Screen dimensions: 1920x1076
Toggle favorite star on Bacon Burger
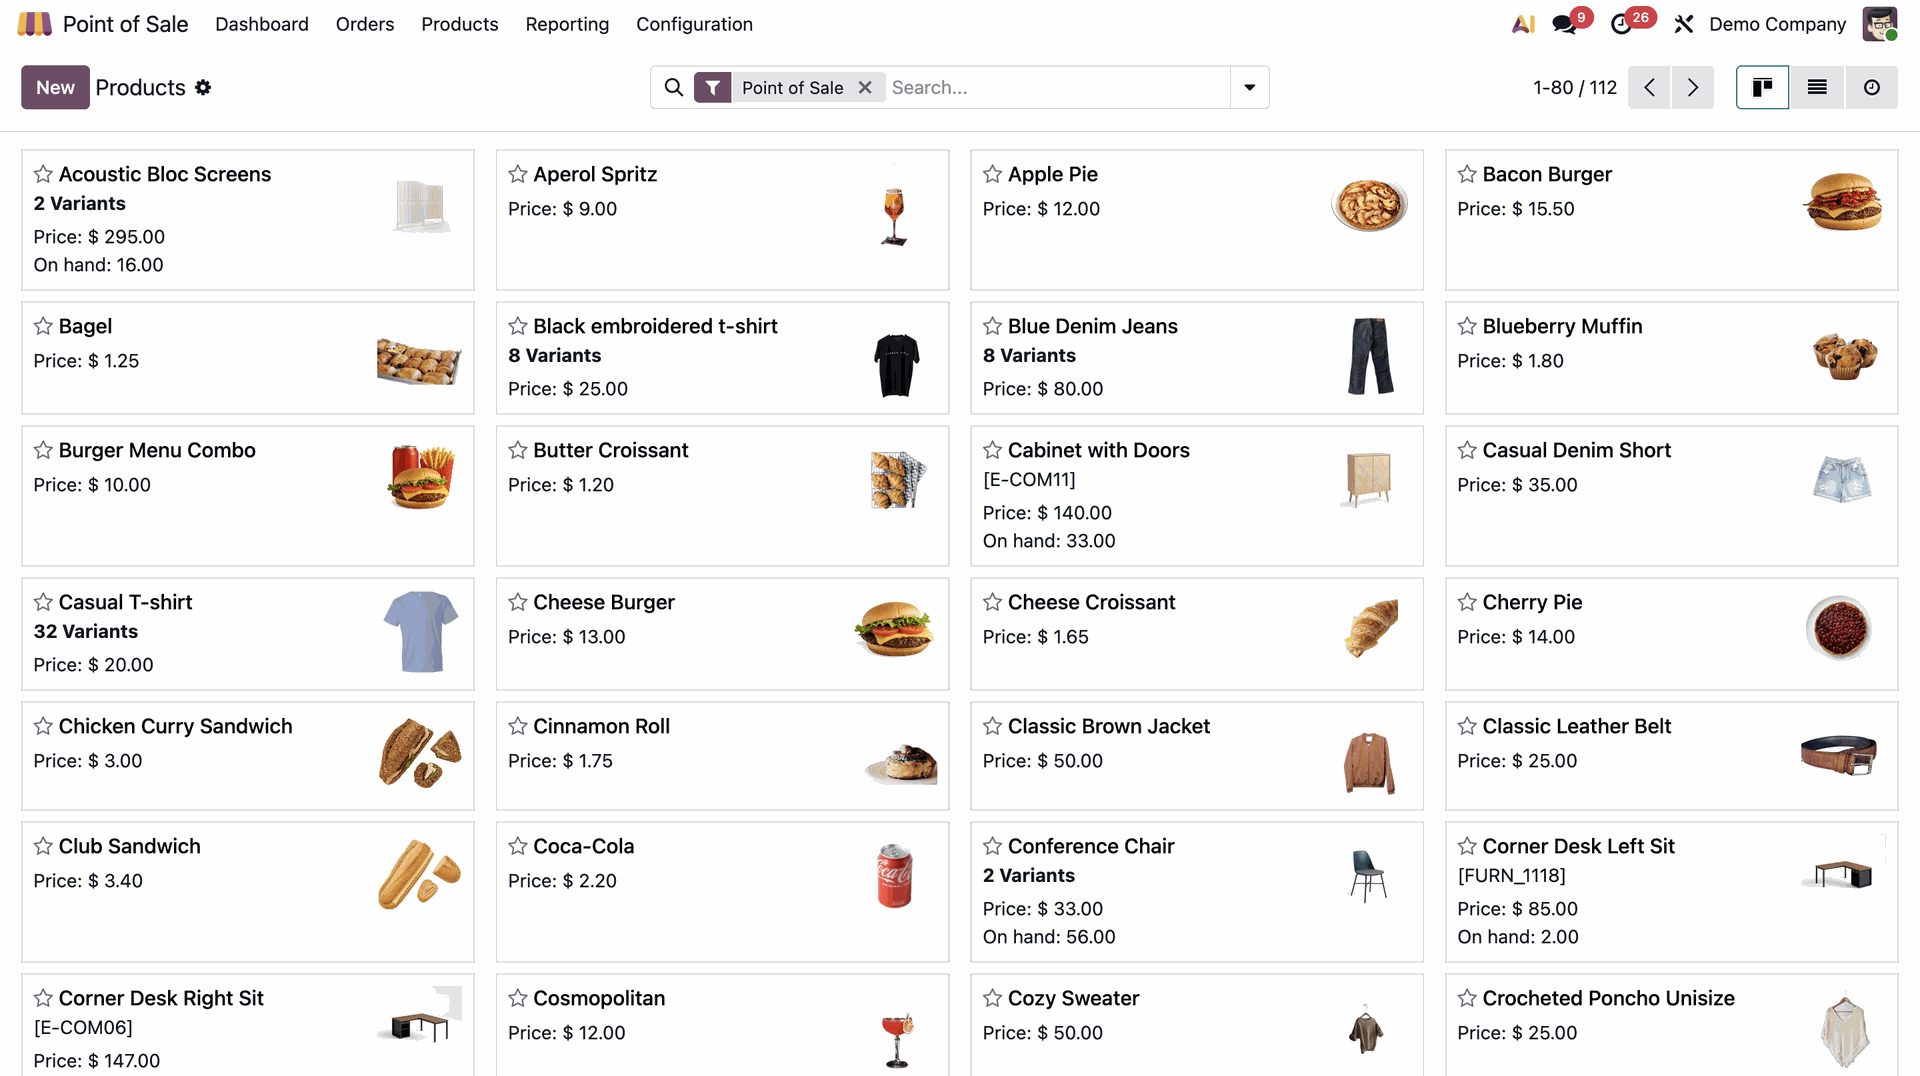1467,174
